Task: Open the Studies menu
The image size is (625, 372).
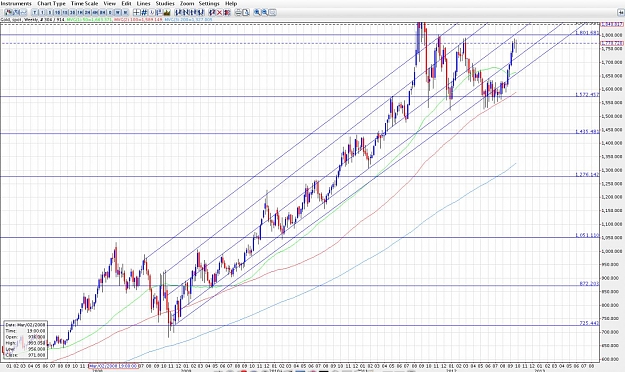Action: pyautogui.click(x=165, y=3)
